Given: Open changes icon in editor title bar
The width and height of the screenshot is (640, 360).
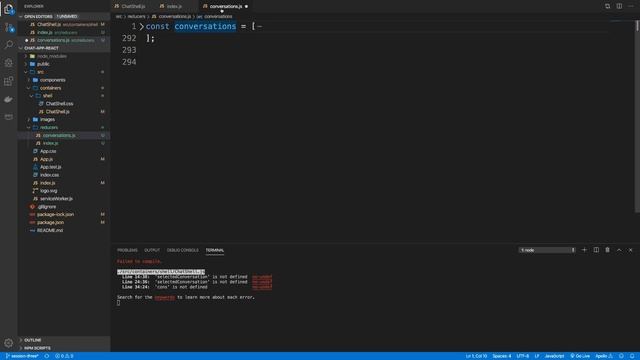Looking at the screenshot, I should point(607,6).
